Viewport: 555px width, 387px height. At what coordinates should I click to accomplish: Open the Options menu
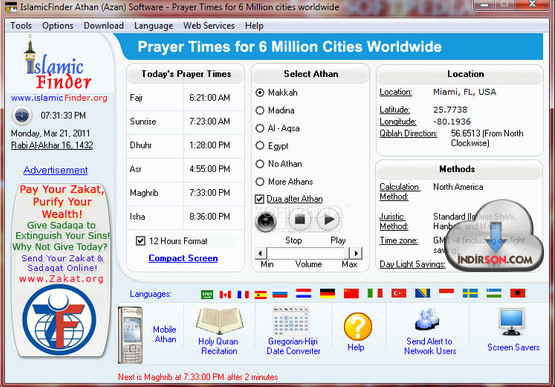[58, 26]
